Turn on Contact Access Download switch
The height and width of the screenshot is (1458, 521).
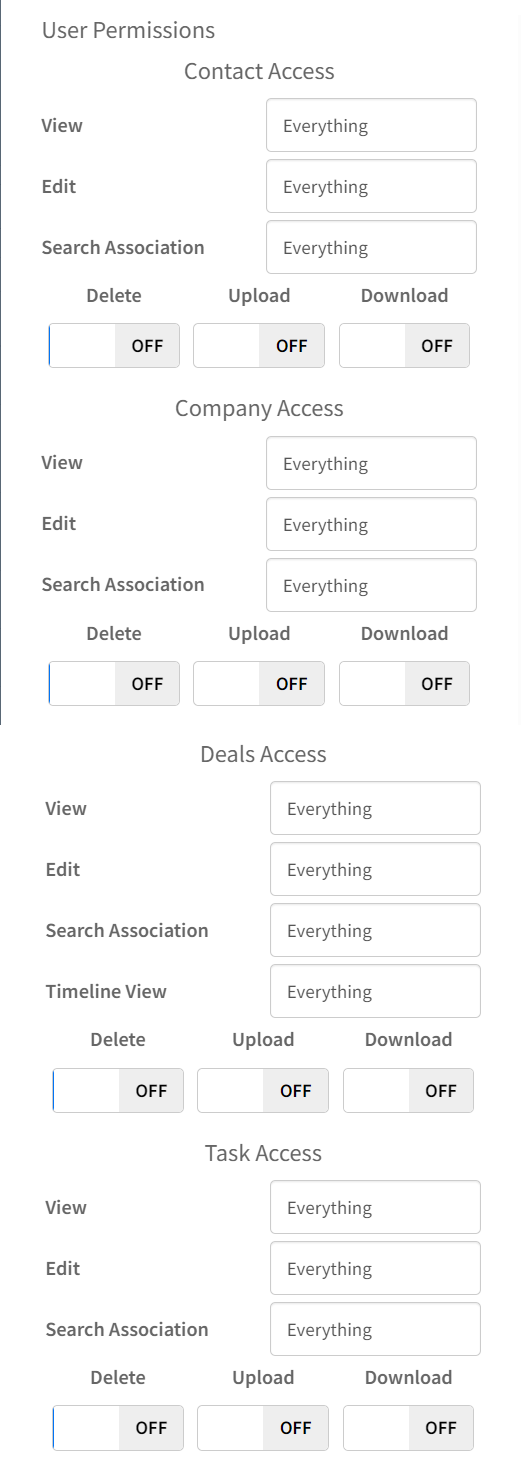tap(404, 346)
